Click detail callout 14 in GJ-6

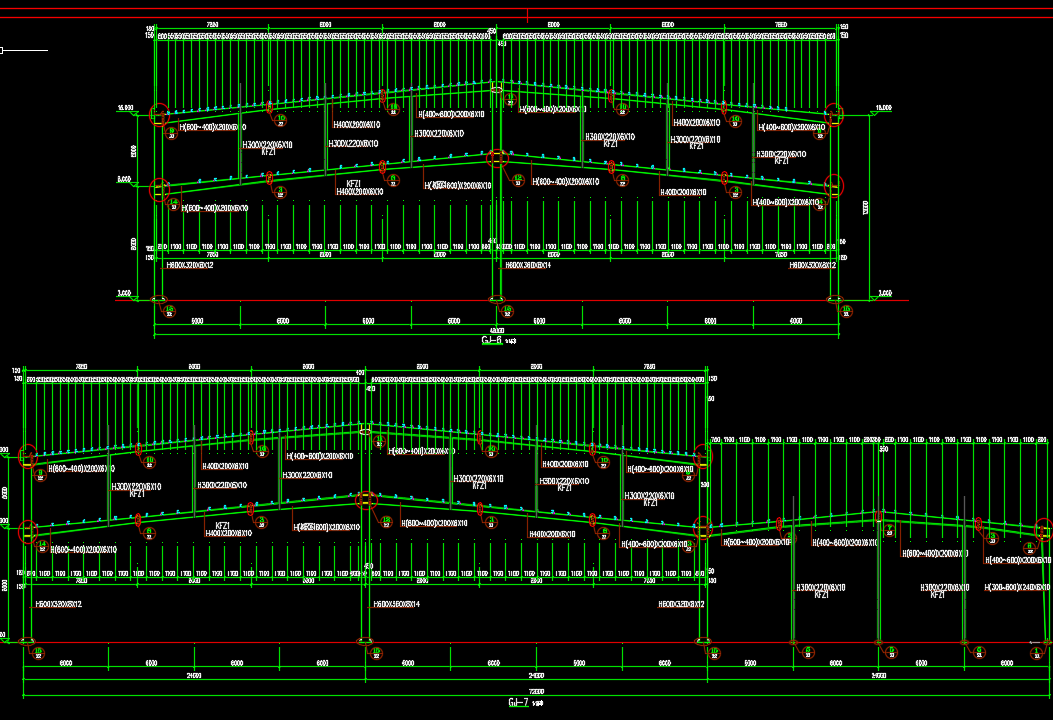coord(174,204)
